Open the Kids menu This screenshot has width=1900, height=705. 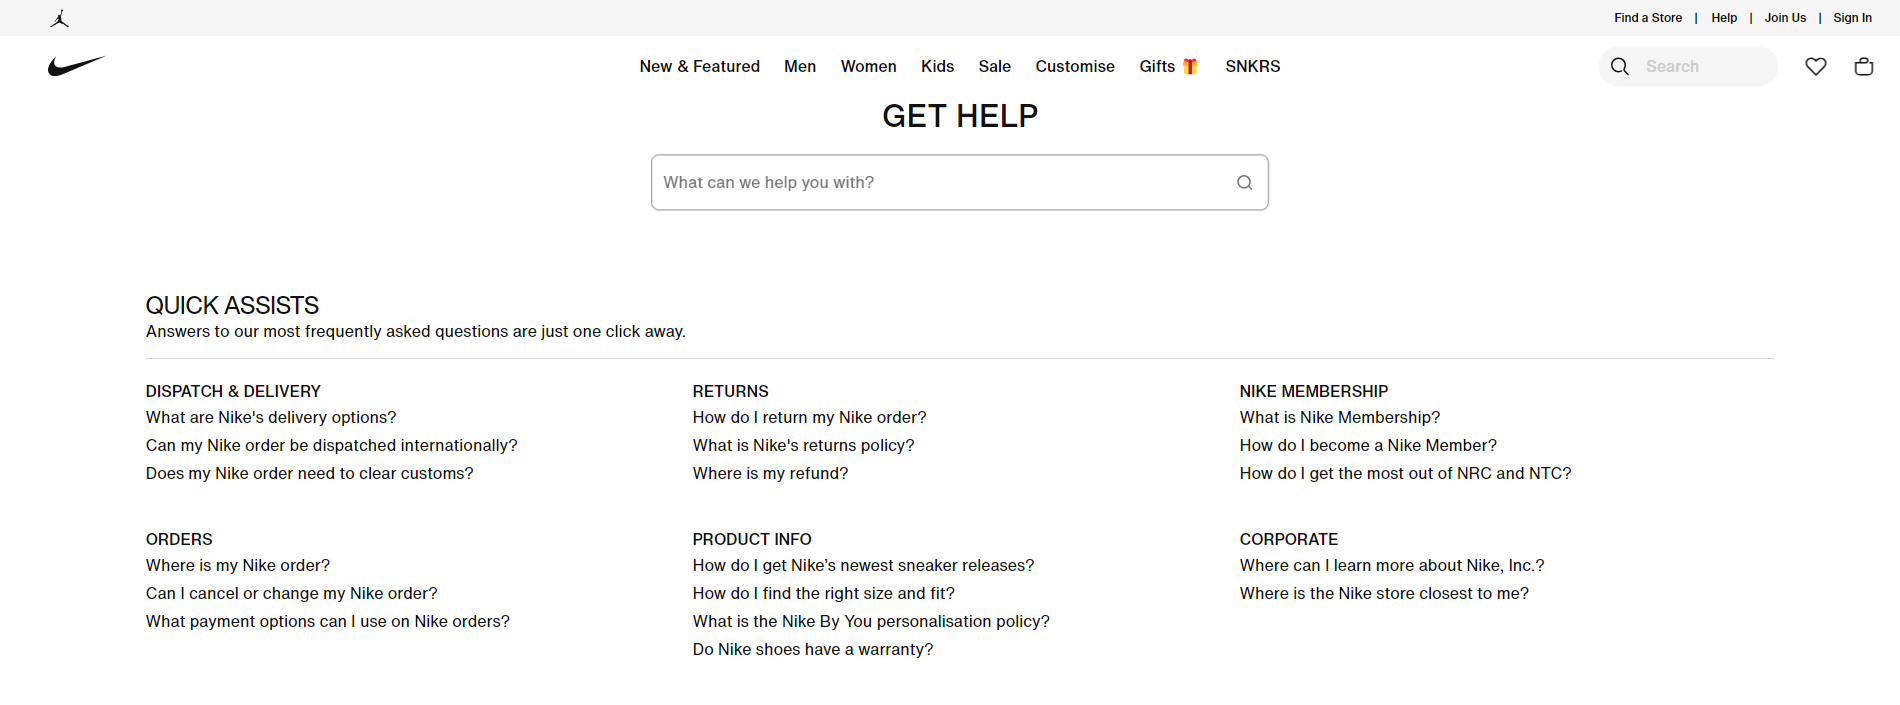(938, 66)
